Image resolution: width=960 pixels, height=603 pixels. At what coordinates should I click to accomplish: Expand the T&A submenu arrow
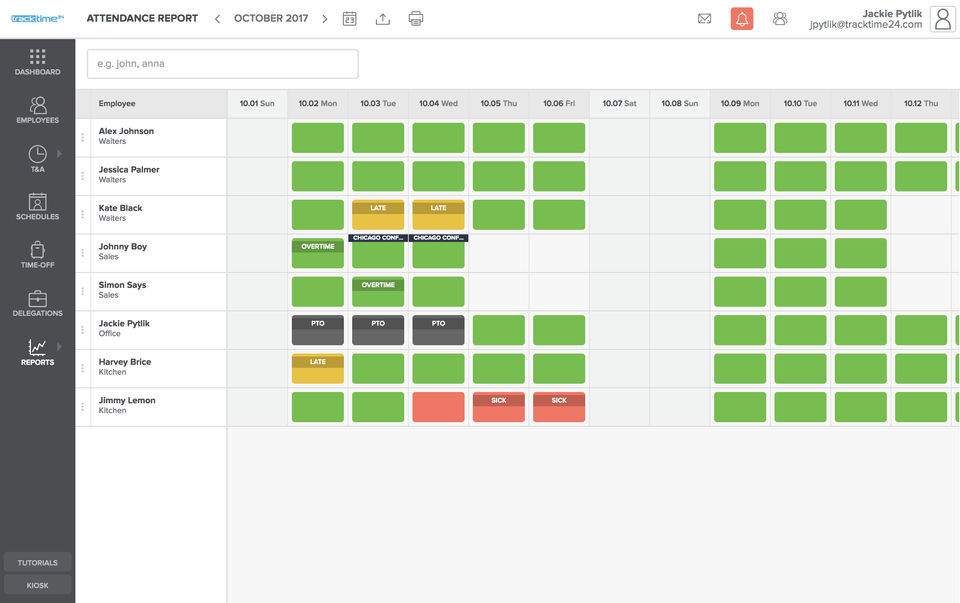(59, 154)
